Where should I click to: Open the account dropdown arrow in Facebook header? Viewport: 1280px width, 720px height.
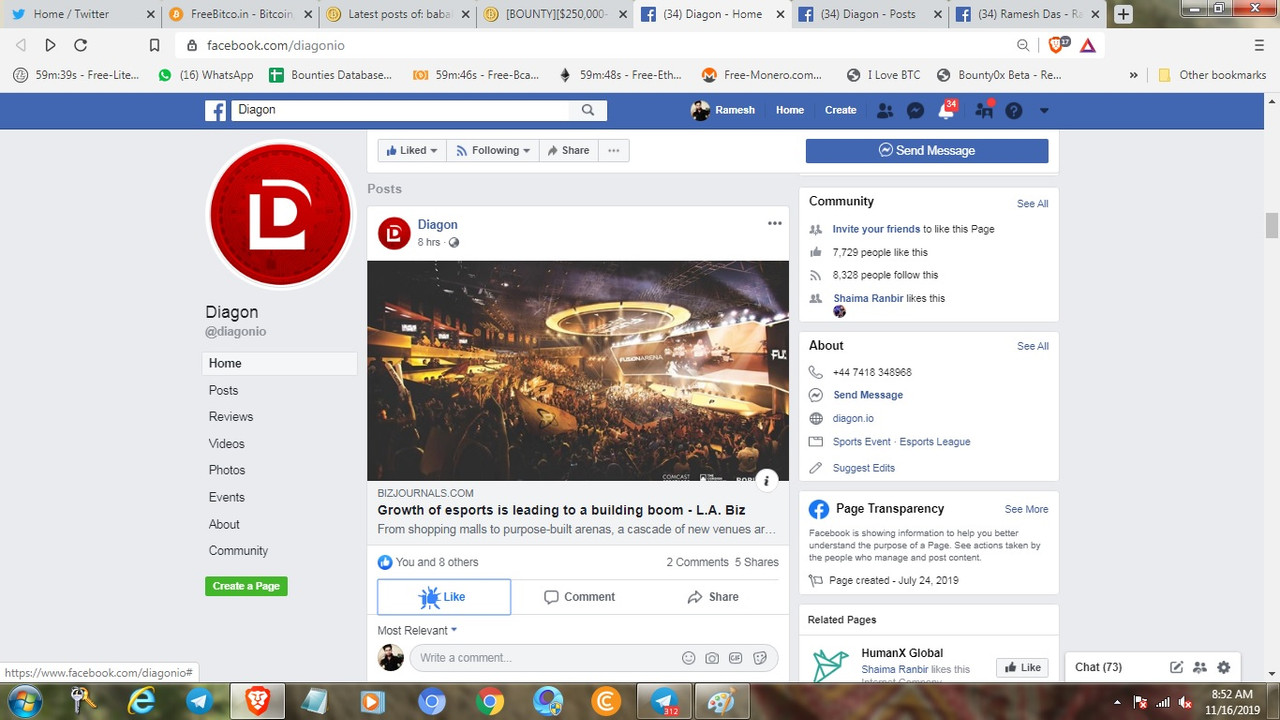pos(1044,110)
